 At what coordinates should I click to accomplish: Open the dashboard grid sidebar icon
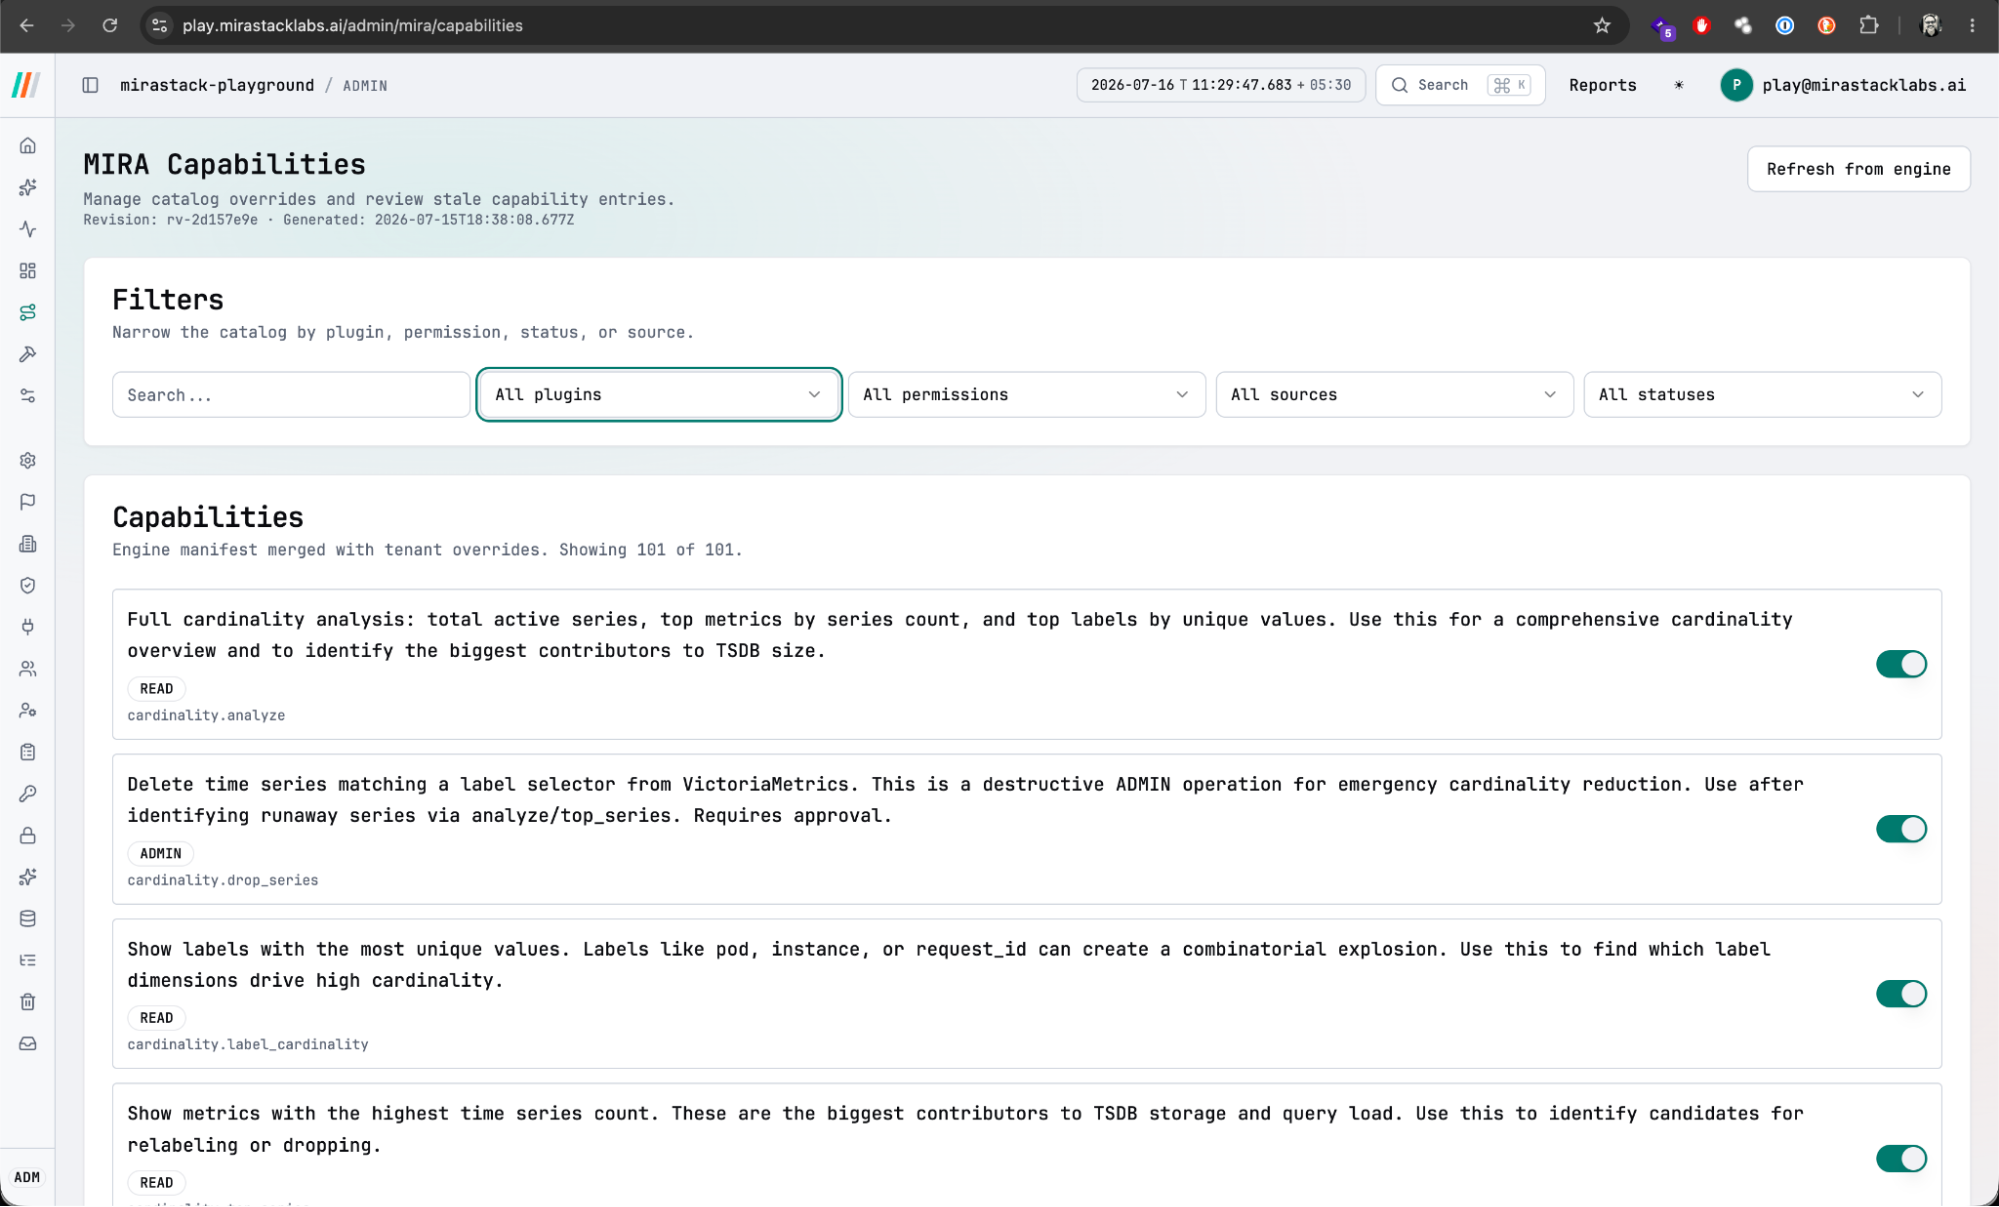tap(28, 271)
